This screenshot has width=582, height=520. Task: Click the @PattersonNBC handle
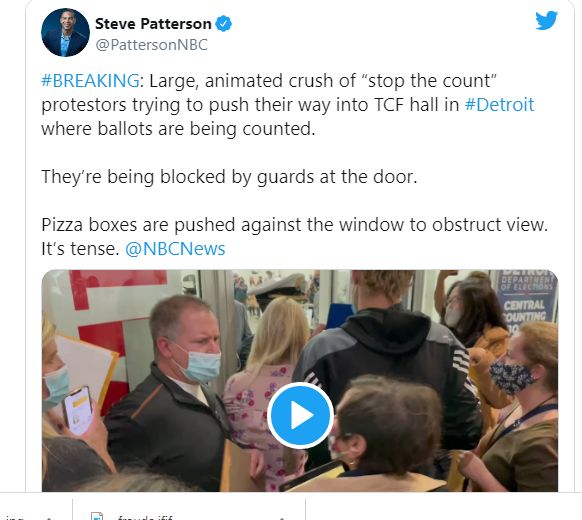151,45
